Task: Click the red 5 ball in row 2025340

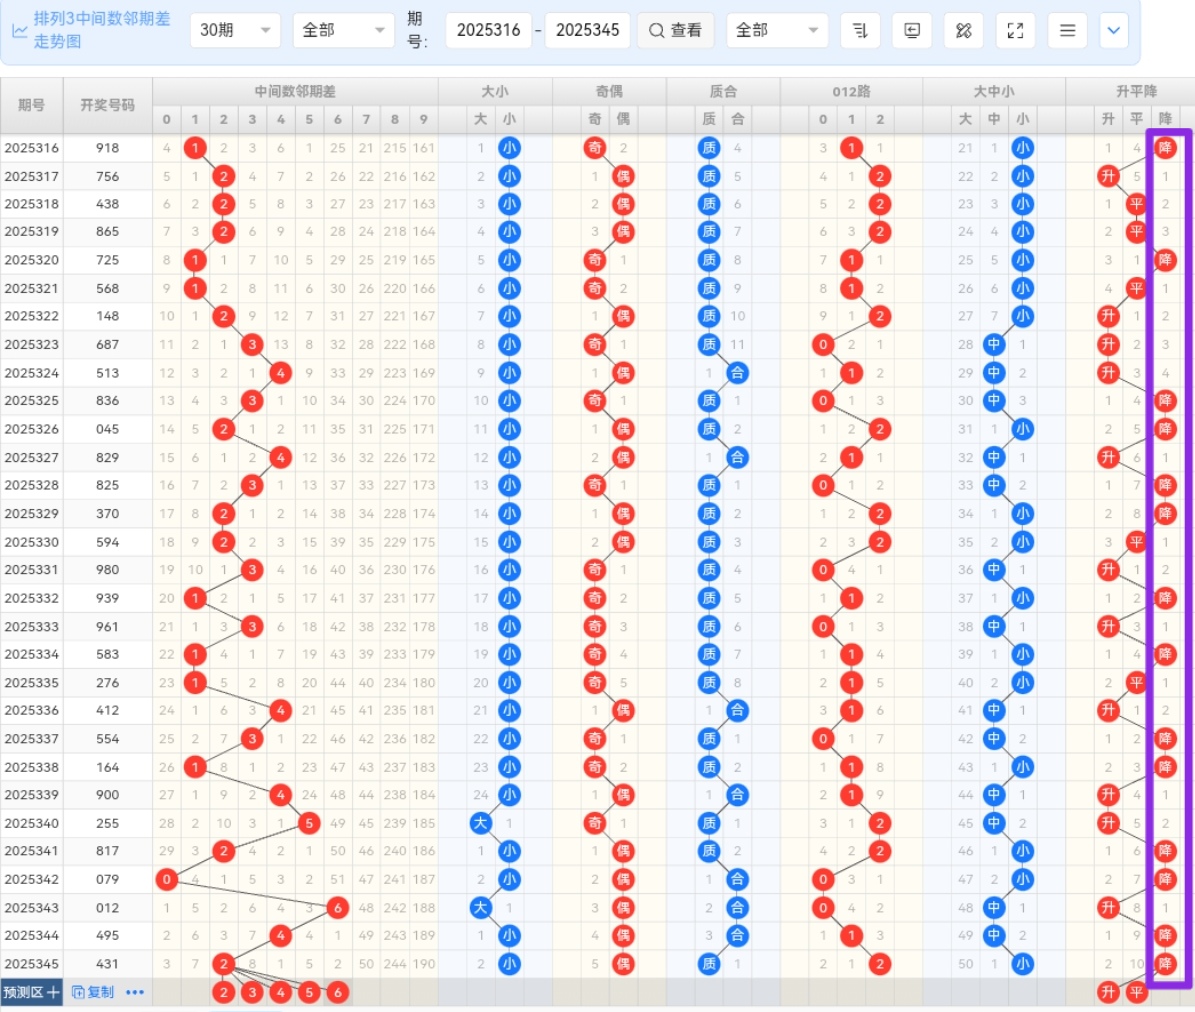Action: click(x=309, y=823)
